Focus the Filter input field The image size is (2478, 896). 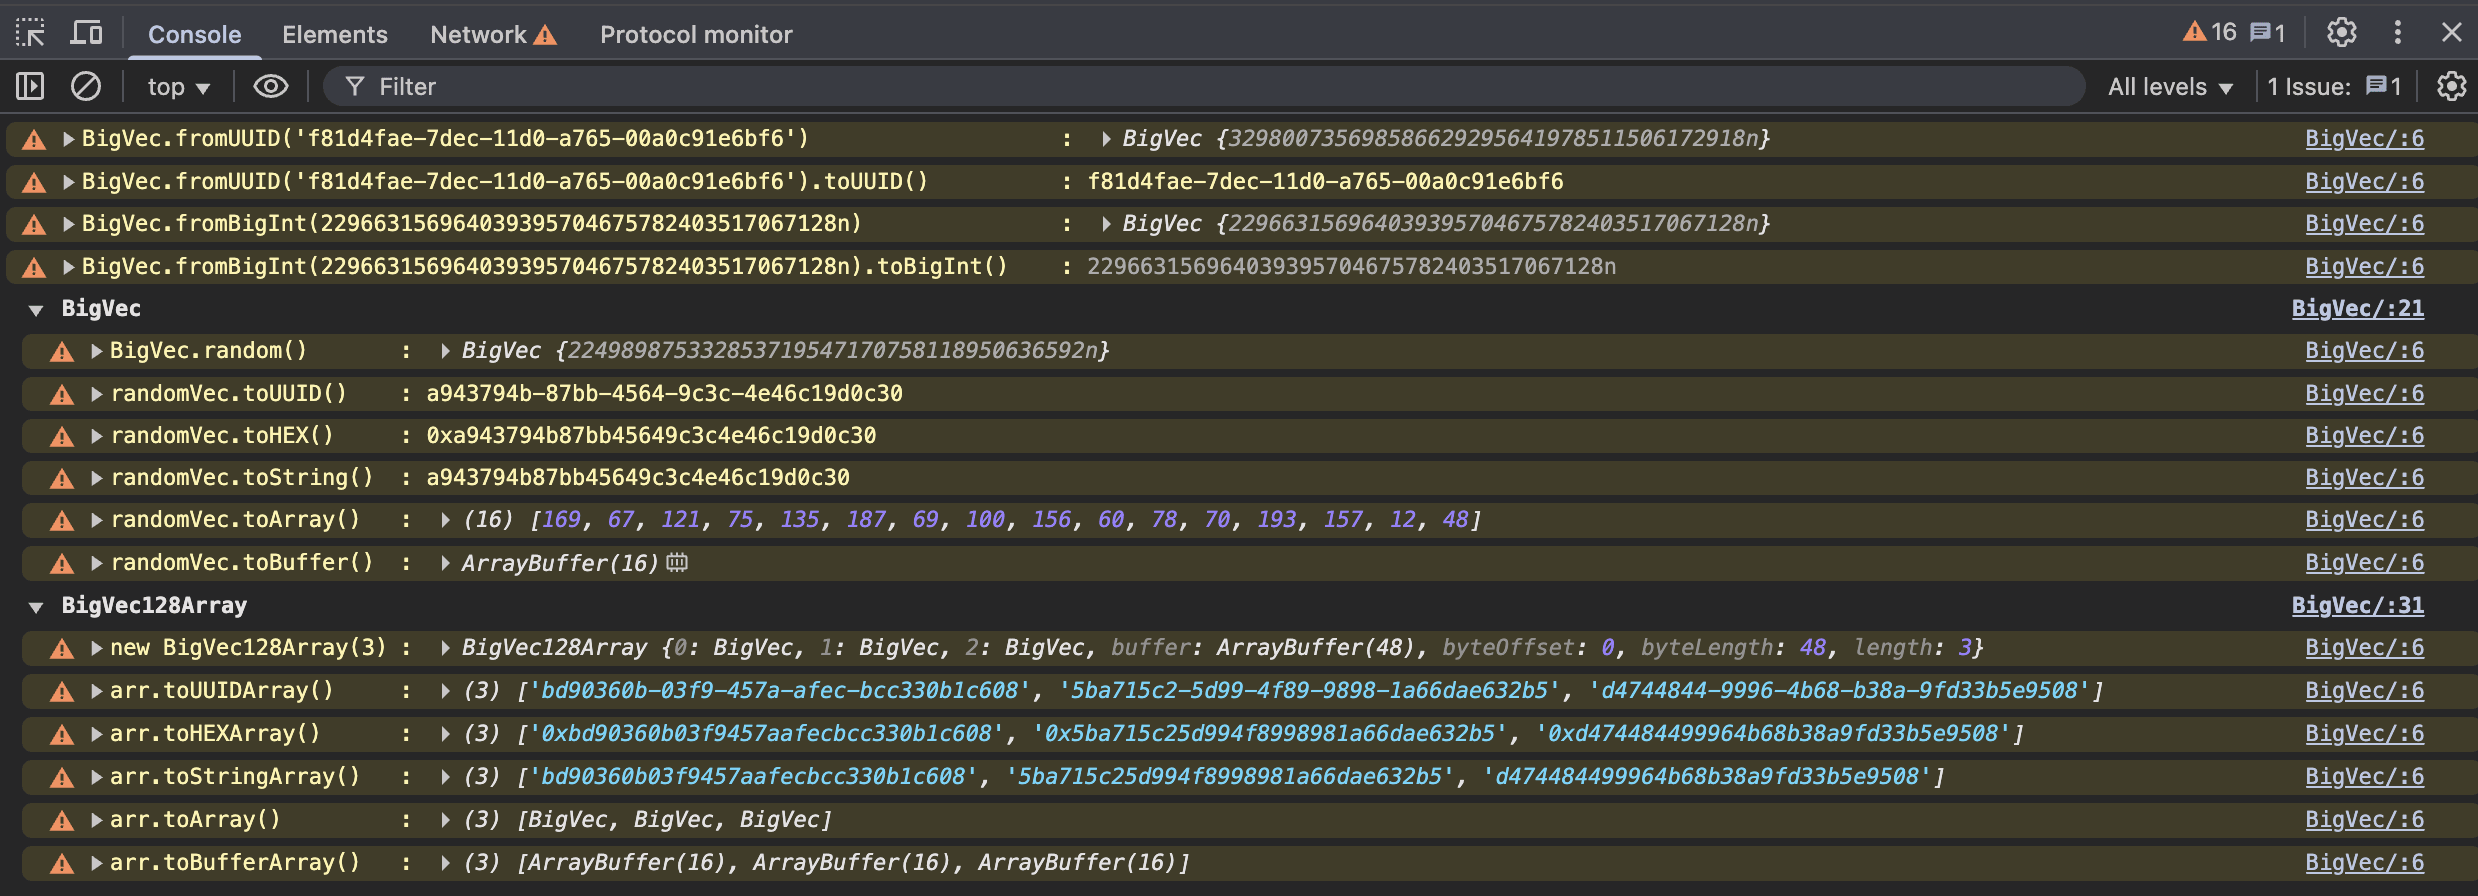coord(1204,87)
